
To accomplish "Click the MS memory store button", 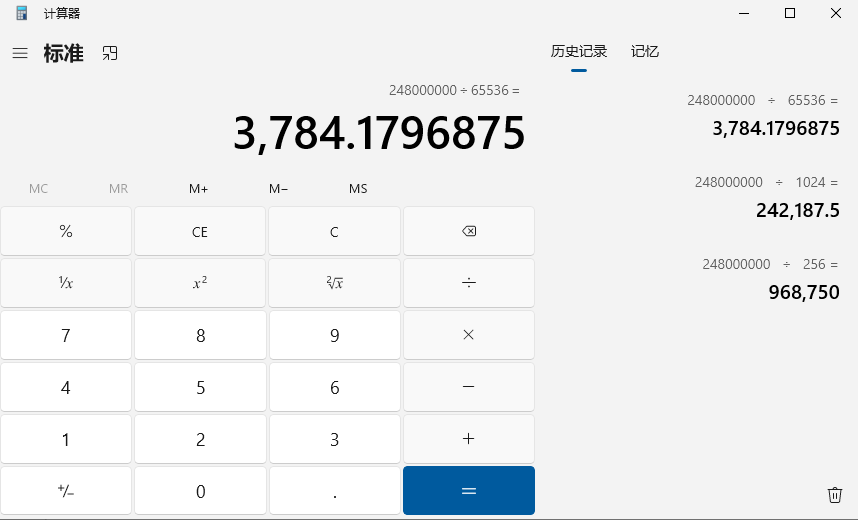I will (x=358, y=189).
